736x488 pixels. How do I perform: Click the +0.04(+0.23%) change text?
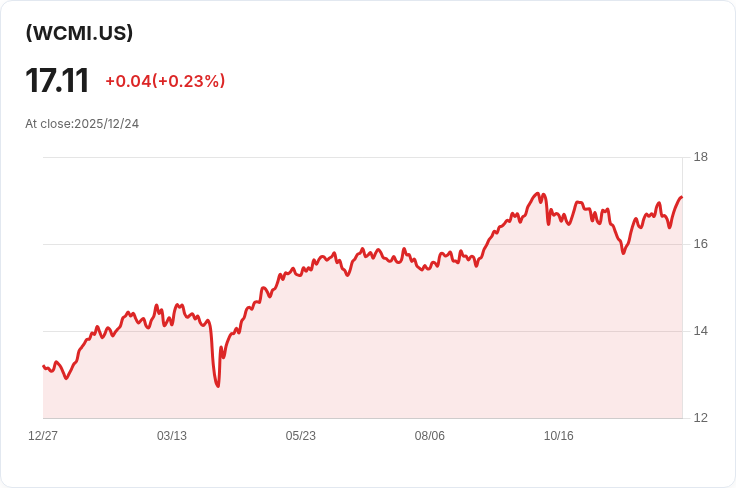pyautogui.click(x=165, y=81)
